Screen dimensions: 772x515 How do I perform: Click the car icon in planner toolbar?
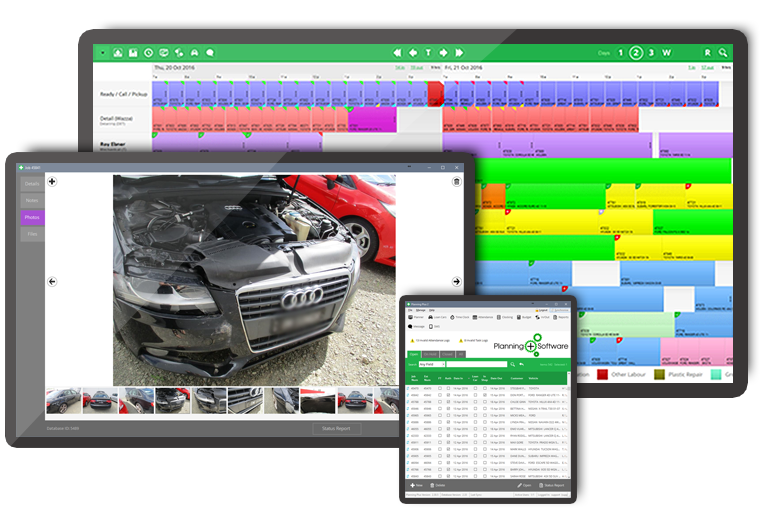pyautogui.click(x=194, y=53)
